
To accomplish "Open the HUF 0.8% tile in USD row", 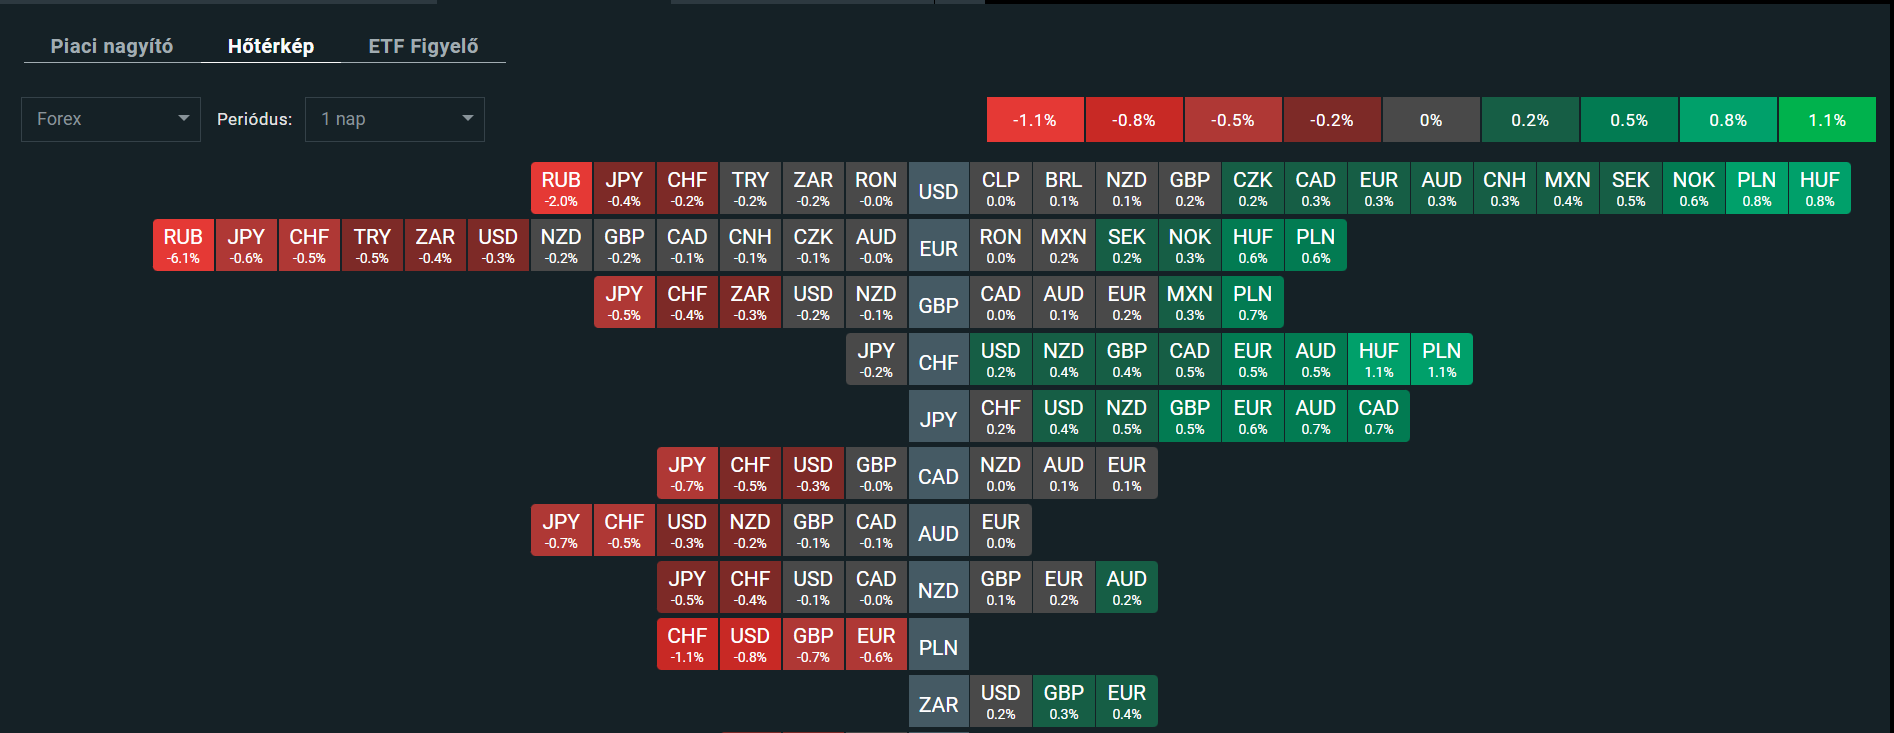I will pyautogui.click(x=1820, y=188).
